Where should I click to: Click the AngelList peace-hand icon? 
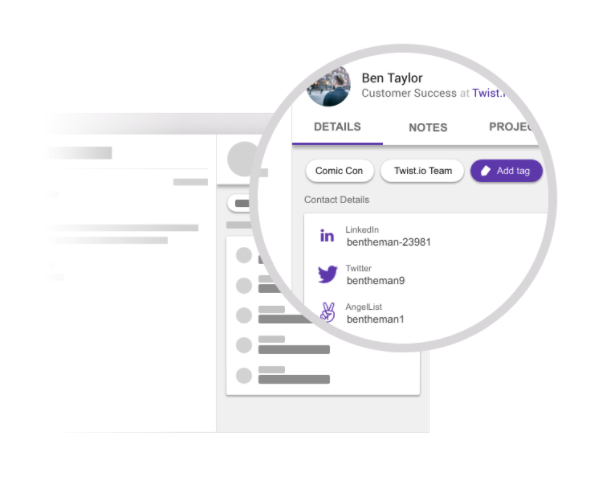[328, 312]
